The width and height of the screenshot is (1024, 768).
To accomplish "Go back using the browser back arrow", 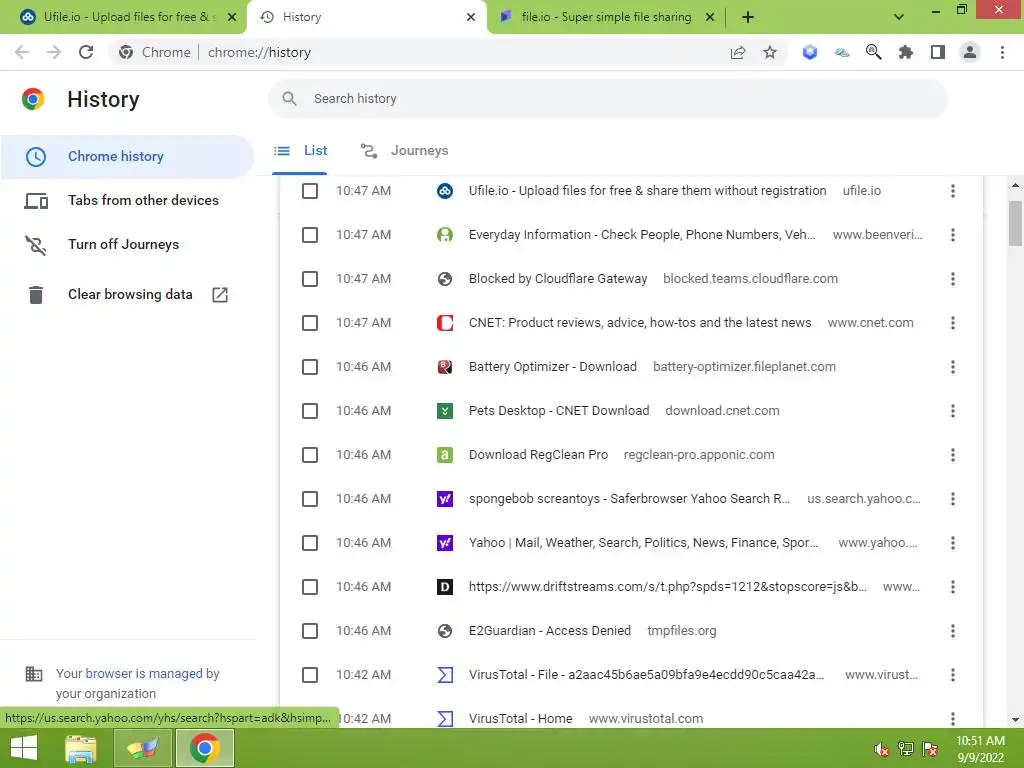I will (22, 52).
